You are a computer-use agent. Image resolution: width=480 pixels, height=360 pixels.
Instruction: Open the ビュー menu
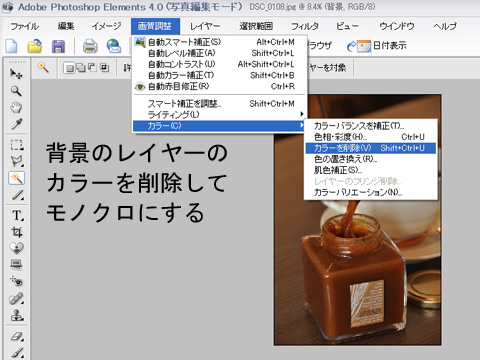click(x=347, y=26)
